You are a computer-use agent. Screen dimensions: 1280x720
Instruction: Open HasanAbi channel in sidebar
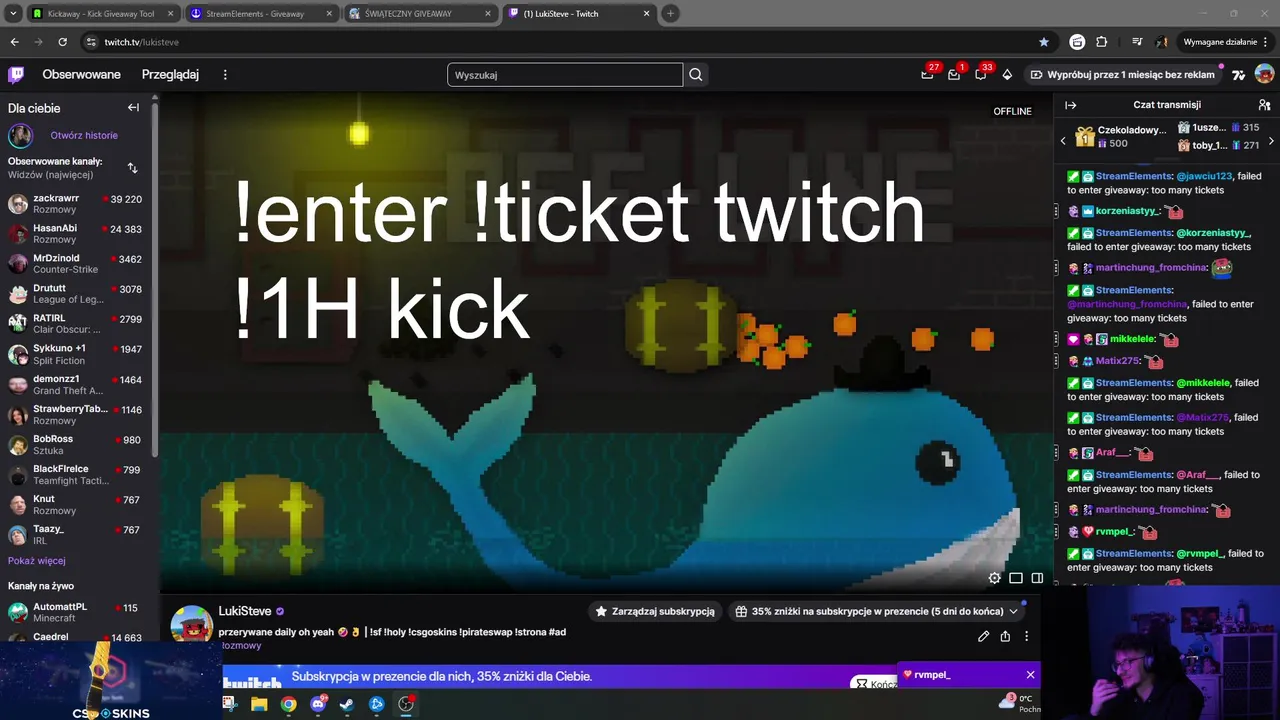(75, 234)
